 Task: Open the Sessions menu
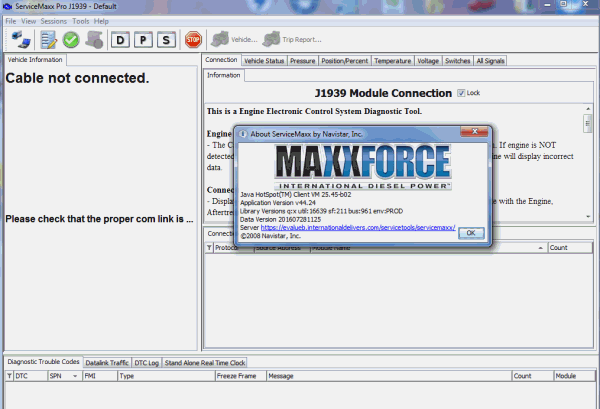click(x=53, y=21)
